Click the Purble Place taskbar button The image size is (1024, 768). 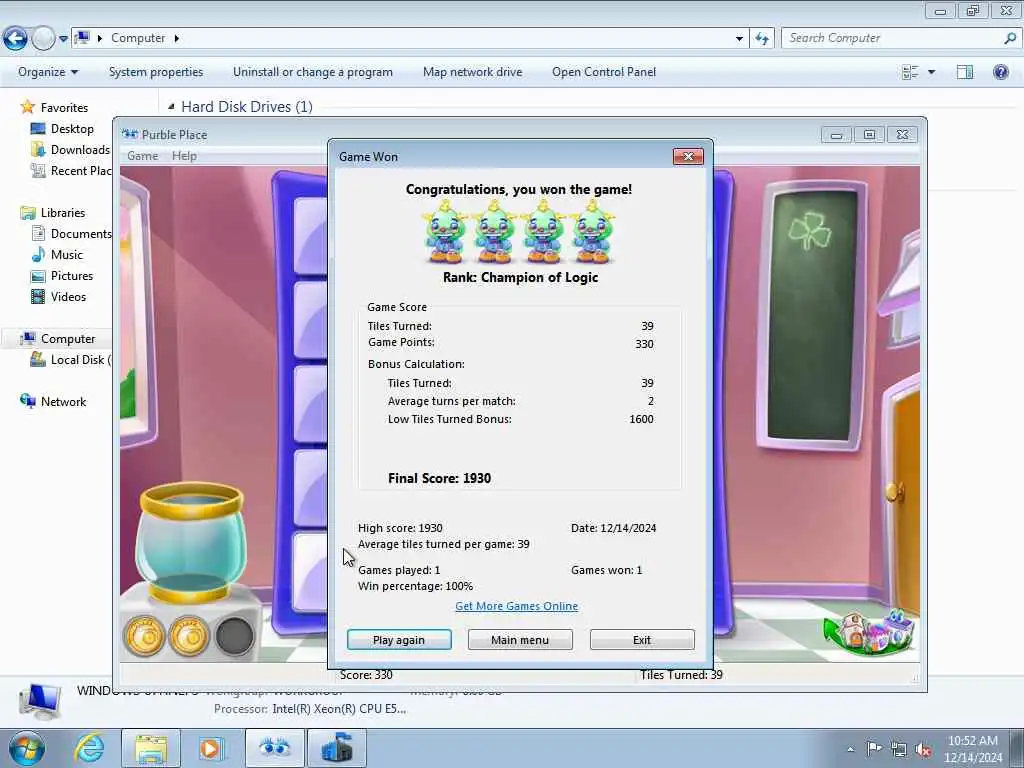pyautogui.click(x=274, y=748)
